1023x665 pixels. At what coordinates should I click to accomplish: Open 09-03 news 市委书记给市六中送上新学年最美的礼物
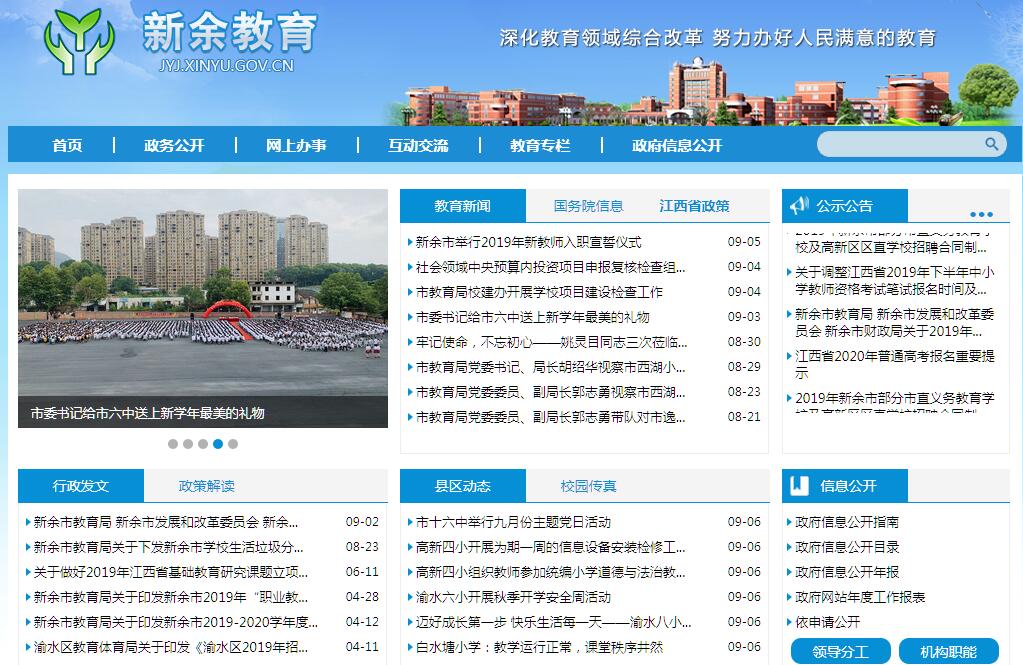coord(532,317)
